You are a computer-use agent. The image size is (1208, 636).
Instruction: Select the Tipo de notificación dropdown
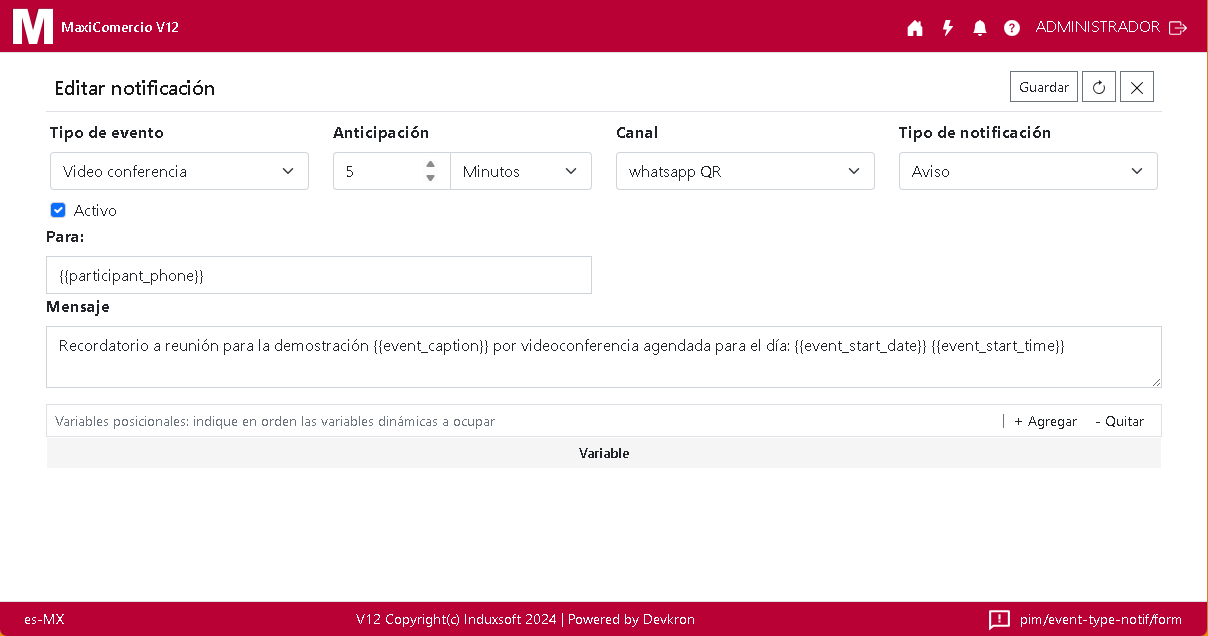[x=1027, y=171]
